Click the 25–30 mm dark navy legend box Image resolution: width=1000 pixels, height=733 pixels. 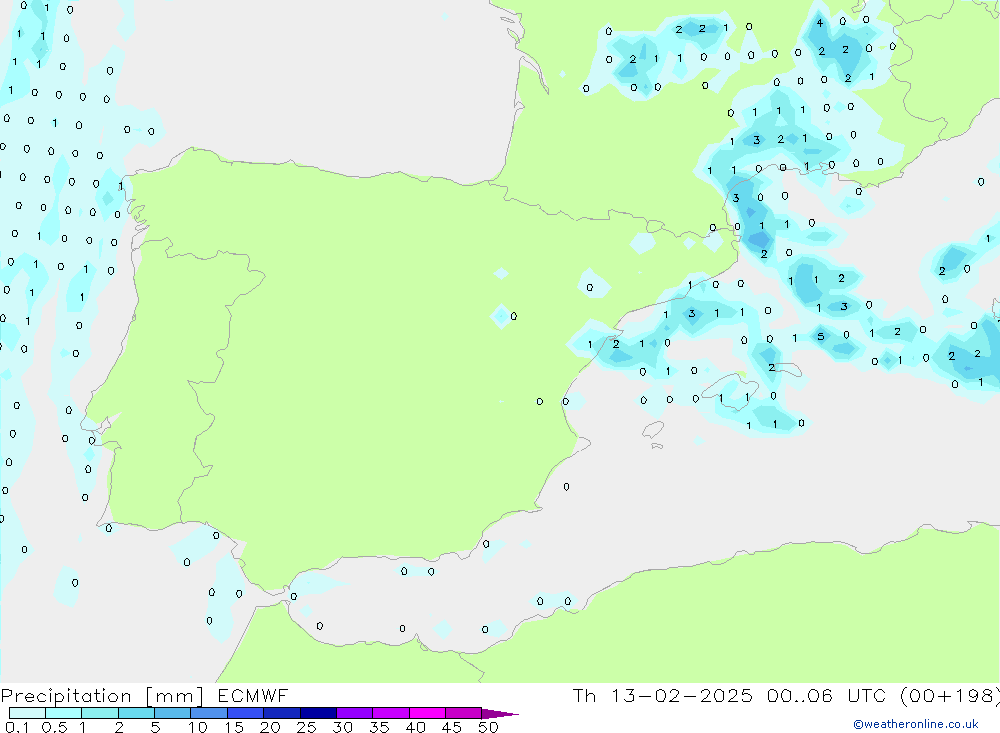(318, 713)
